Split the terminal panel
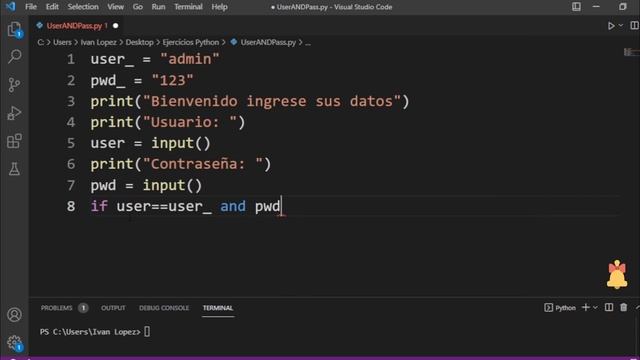The width and height of the screenshot is (640, 360). click(609, 307)
